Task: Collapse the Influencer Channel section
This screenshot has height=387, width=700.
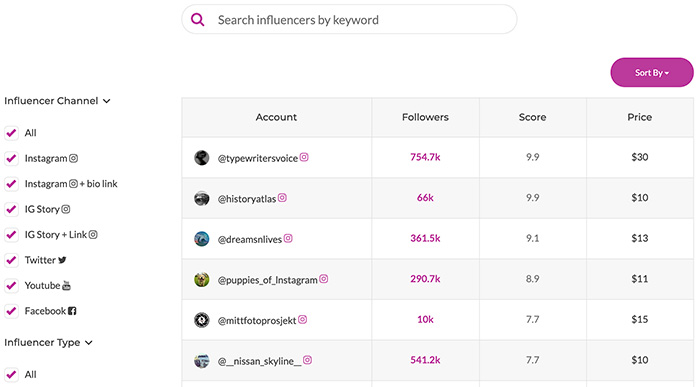Action: click(57, 101)
